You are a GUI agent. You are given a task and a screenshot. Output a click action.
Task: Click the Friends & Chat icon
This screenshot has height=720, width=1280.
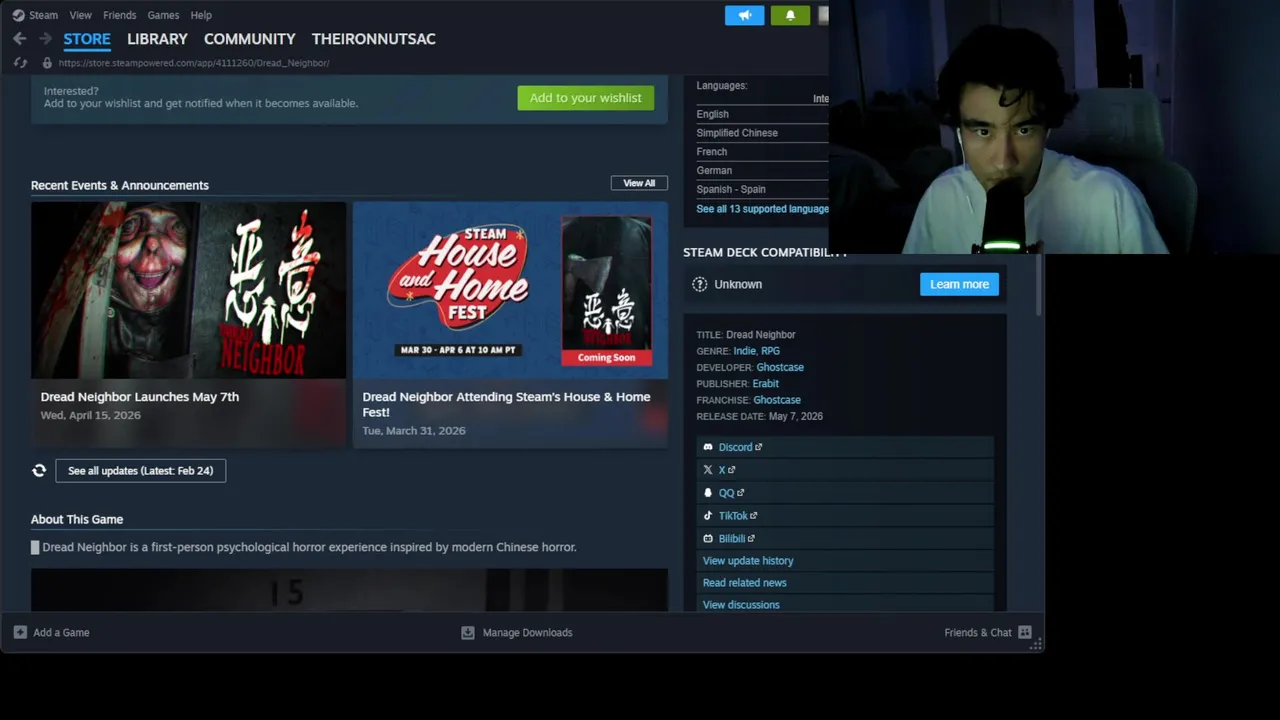(x=1025, y=632)
